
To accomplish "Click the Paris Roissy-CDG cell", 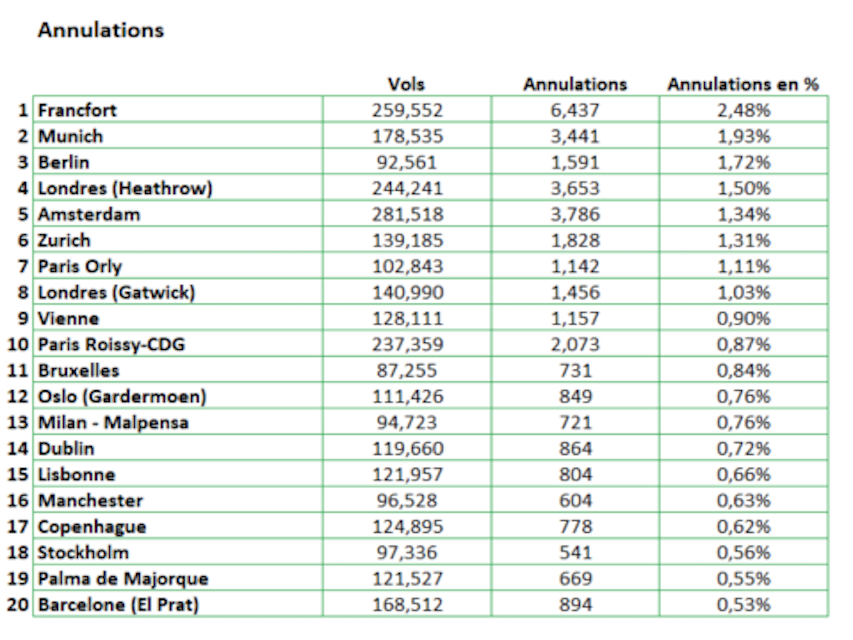I will [111, 344].
